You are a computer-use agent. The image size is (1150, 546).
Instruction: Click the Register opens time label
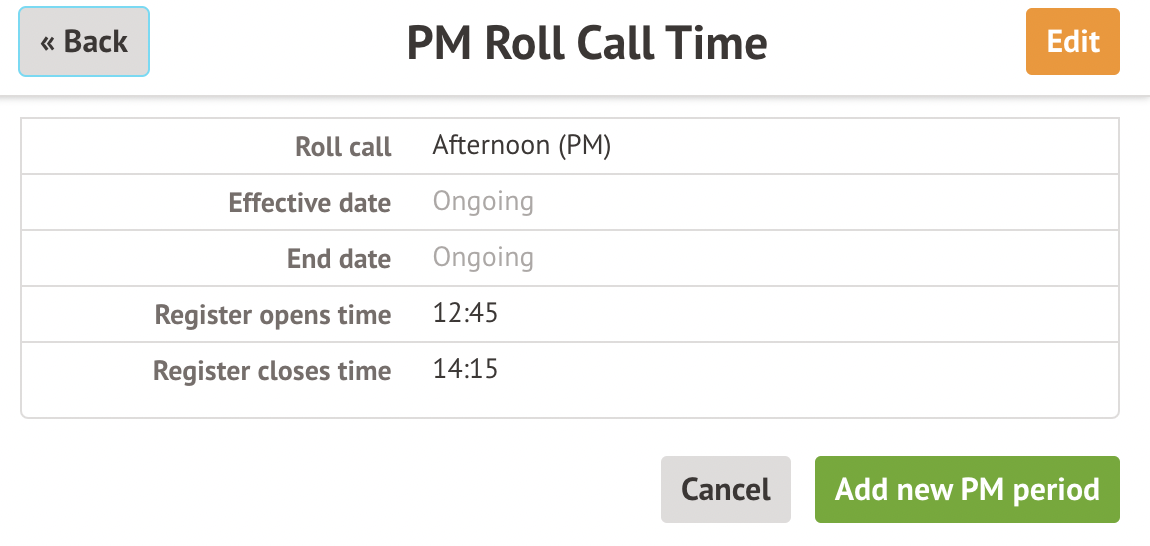(x=272, y=315)
